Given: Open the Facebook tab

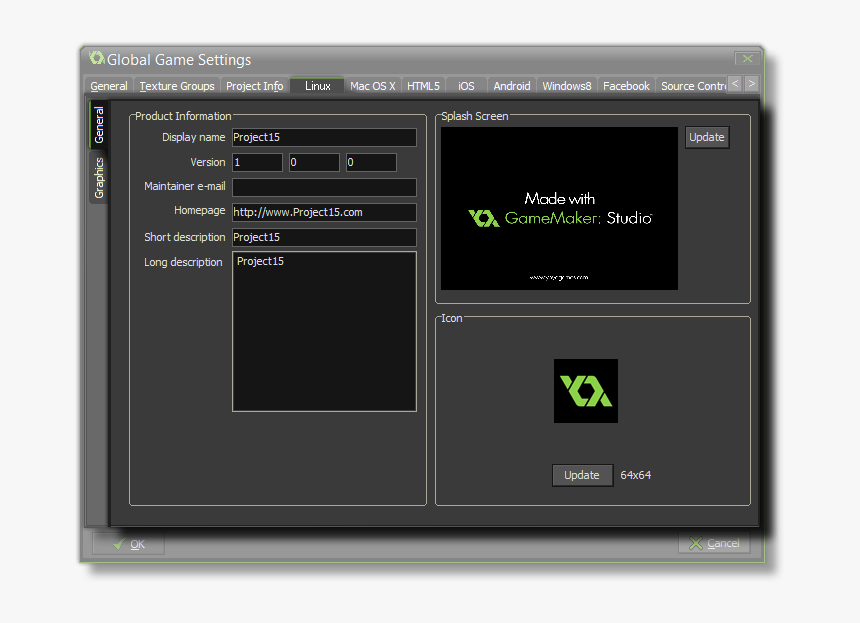Looking at the screenshot, I should click(x=626, y=86).
